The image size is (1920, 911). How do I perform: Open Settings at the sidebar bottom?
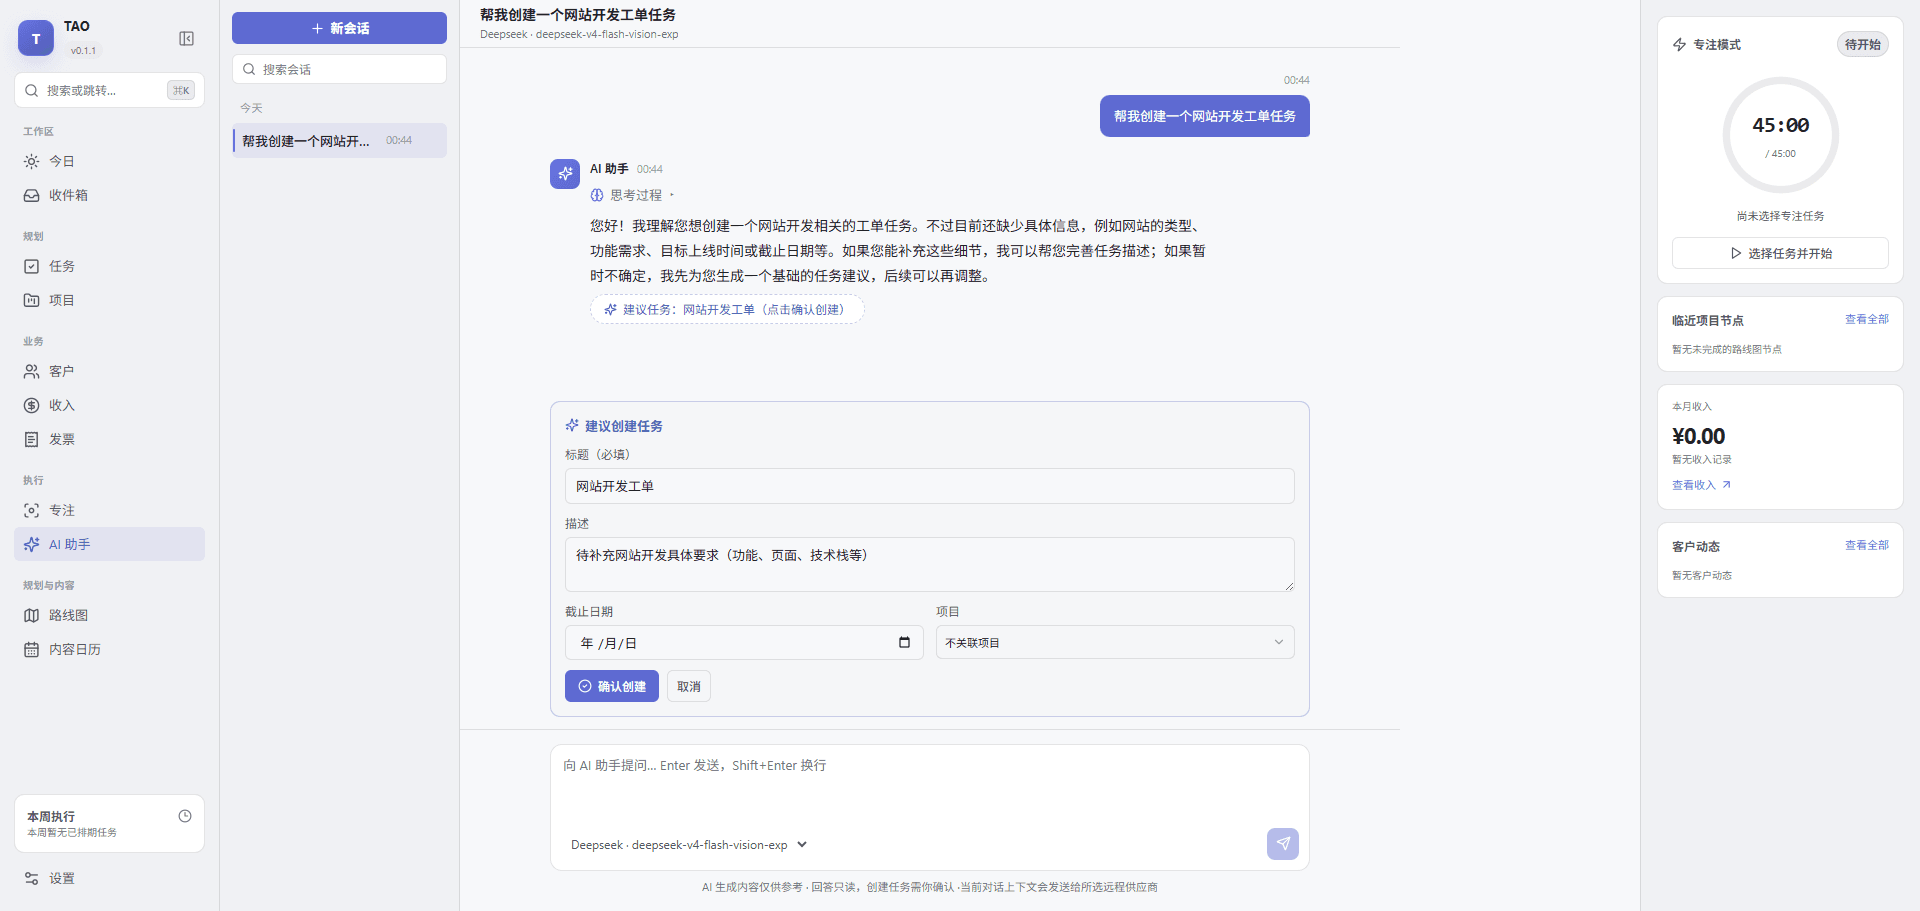pos(109,878)
